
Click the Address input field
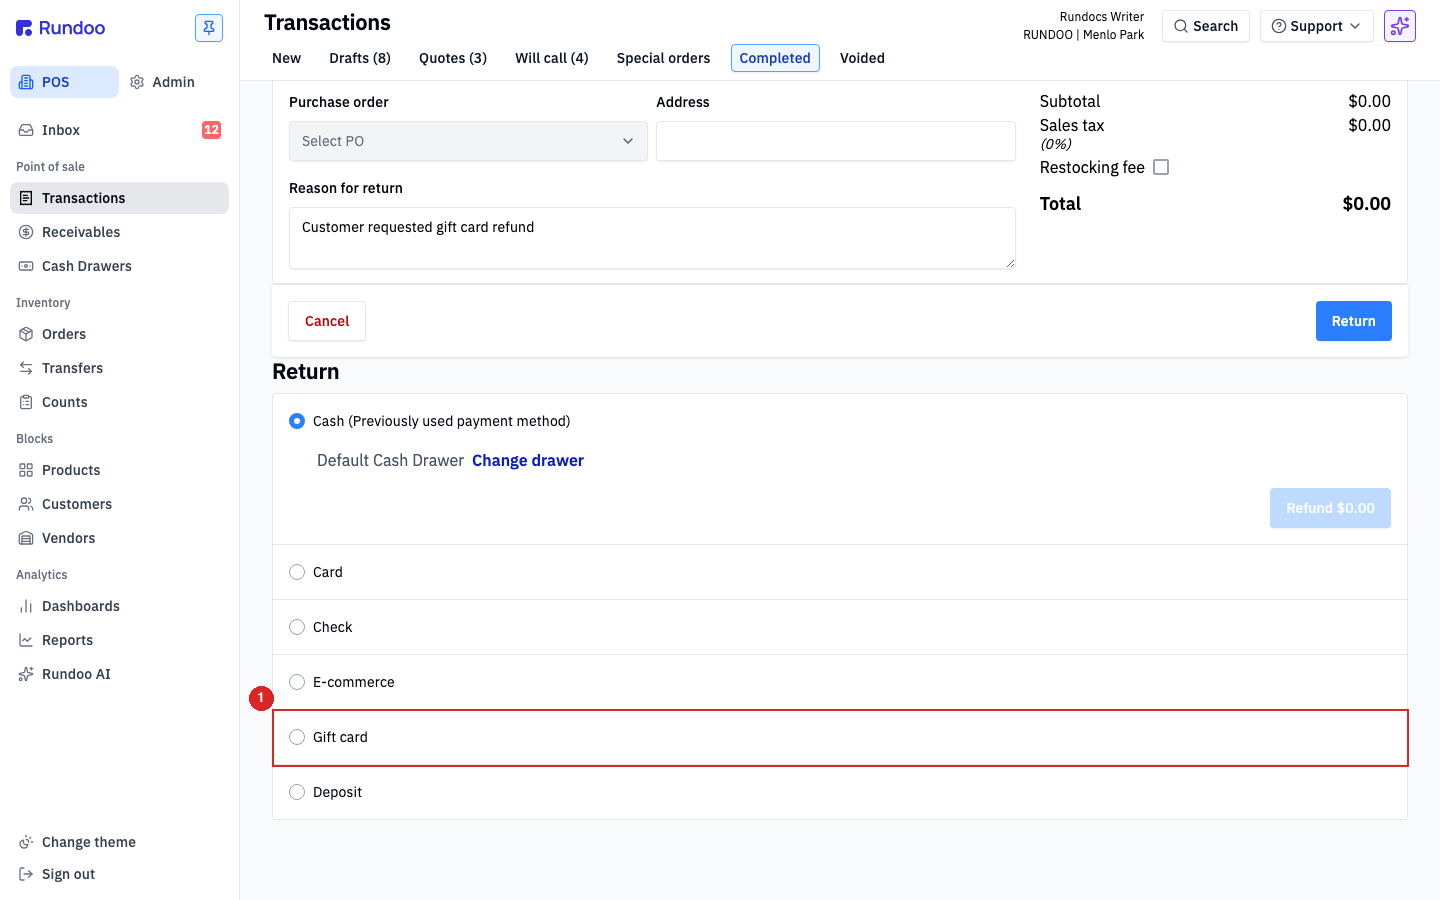[x=836, y=141]
